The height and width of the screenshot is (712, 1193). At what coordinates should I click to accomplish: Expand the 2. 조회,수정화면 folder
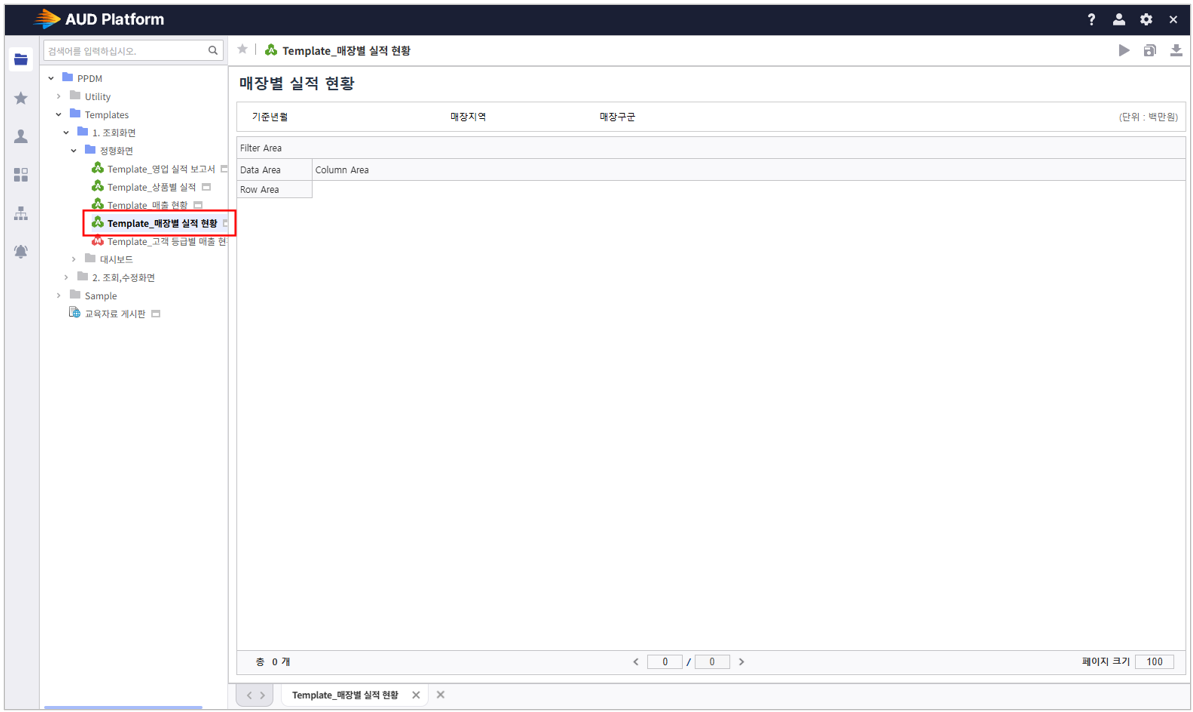66,278
